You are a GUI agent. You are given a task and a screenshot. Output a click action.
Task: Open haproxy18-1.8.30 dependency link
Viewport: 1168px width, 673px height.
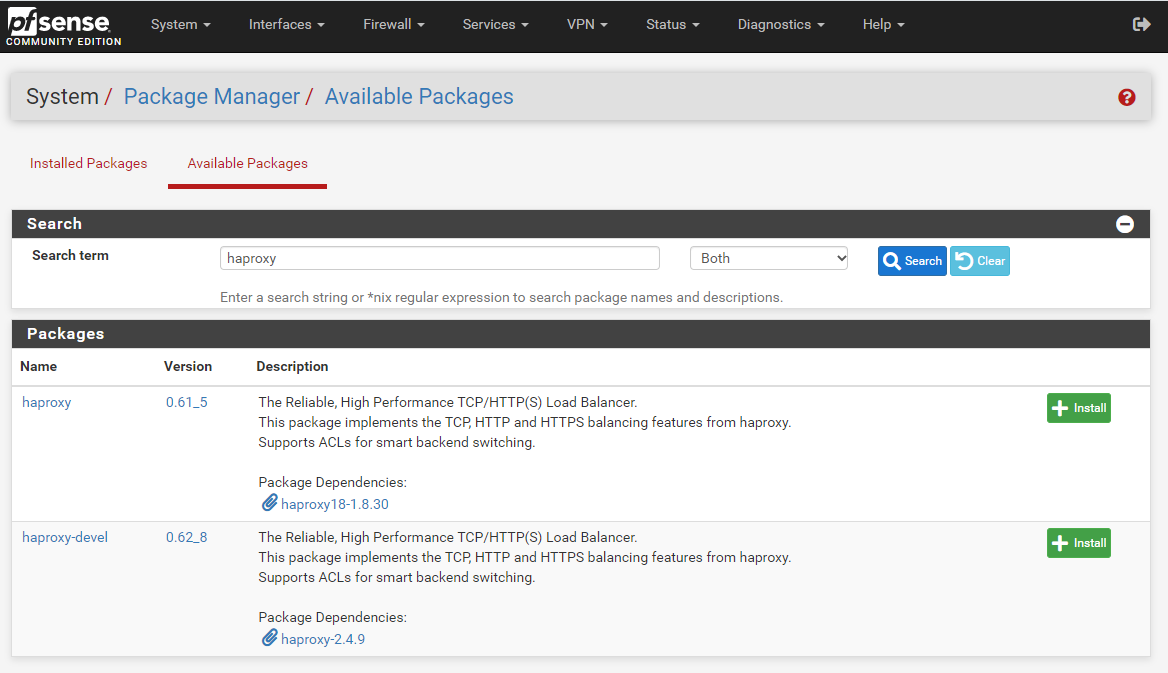point(334,505)
